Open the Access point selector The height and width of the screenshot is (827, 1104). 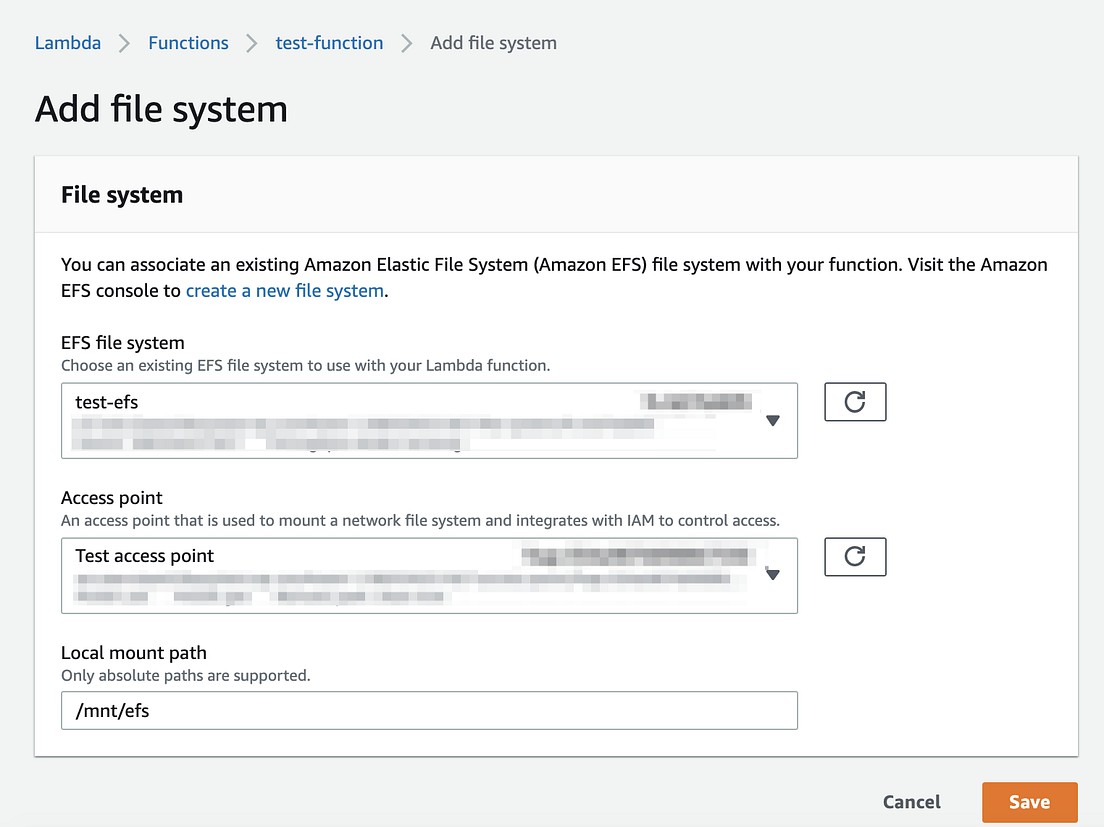(x=429, y=575)
